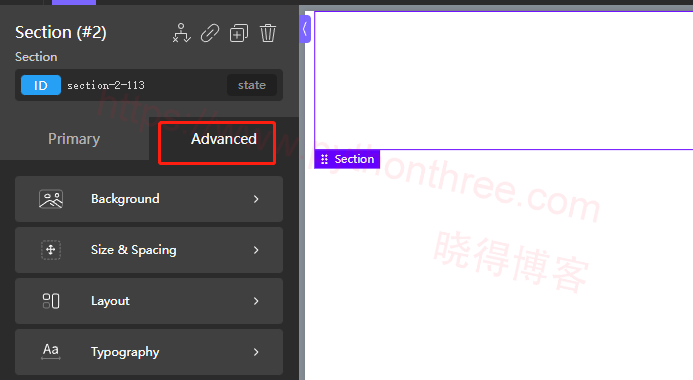Expand the Size & Spacing chevron
The image size is (693, 380).
[x=256, y=250]
